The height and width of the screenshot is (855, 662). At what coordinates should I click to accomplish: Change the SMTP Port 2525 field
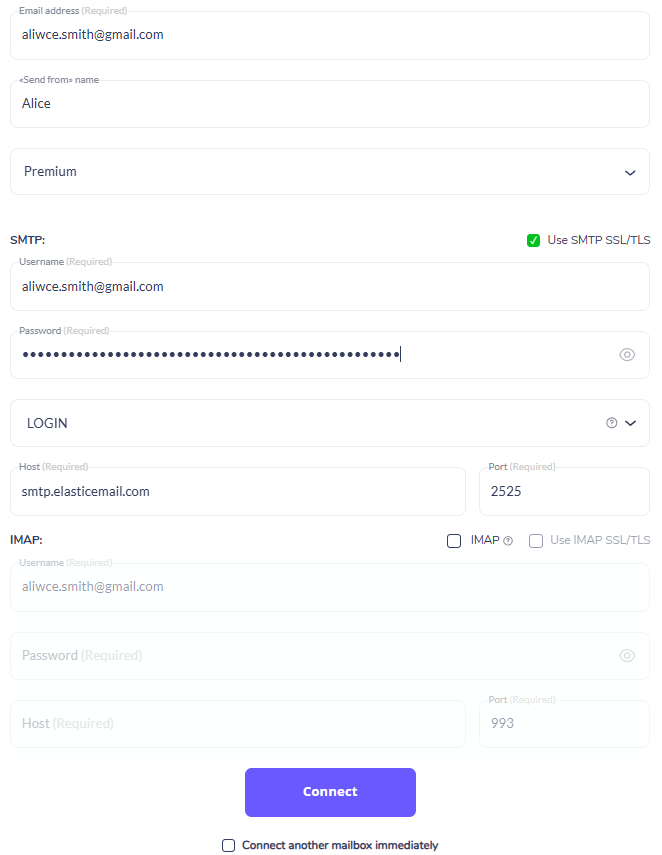tap(564, 491)
